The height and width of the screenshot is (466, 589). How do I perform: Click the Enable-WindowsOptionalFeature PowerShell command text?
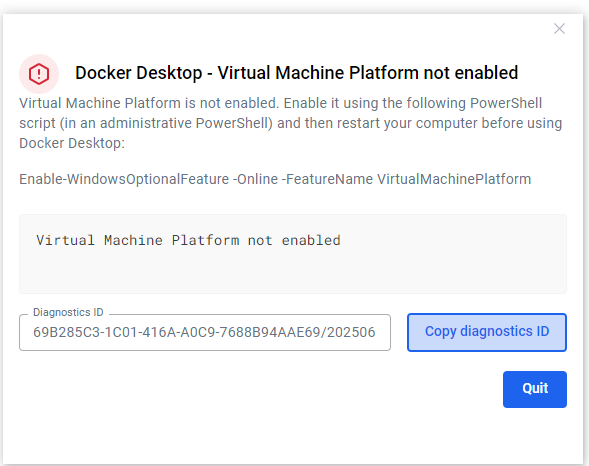tap(275, 179)
